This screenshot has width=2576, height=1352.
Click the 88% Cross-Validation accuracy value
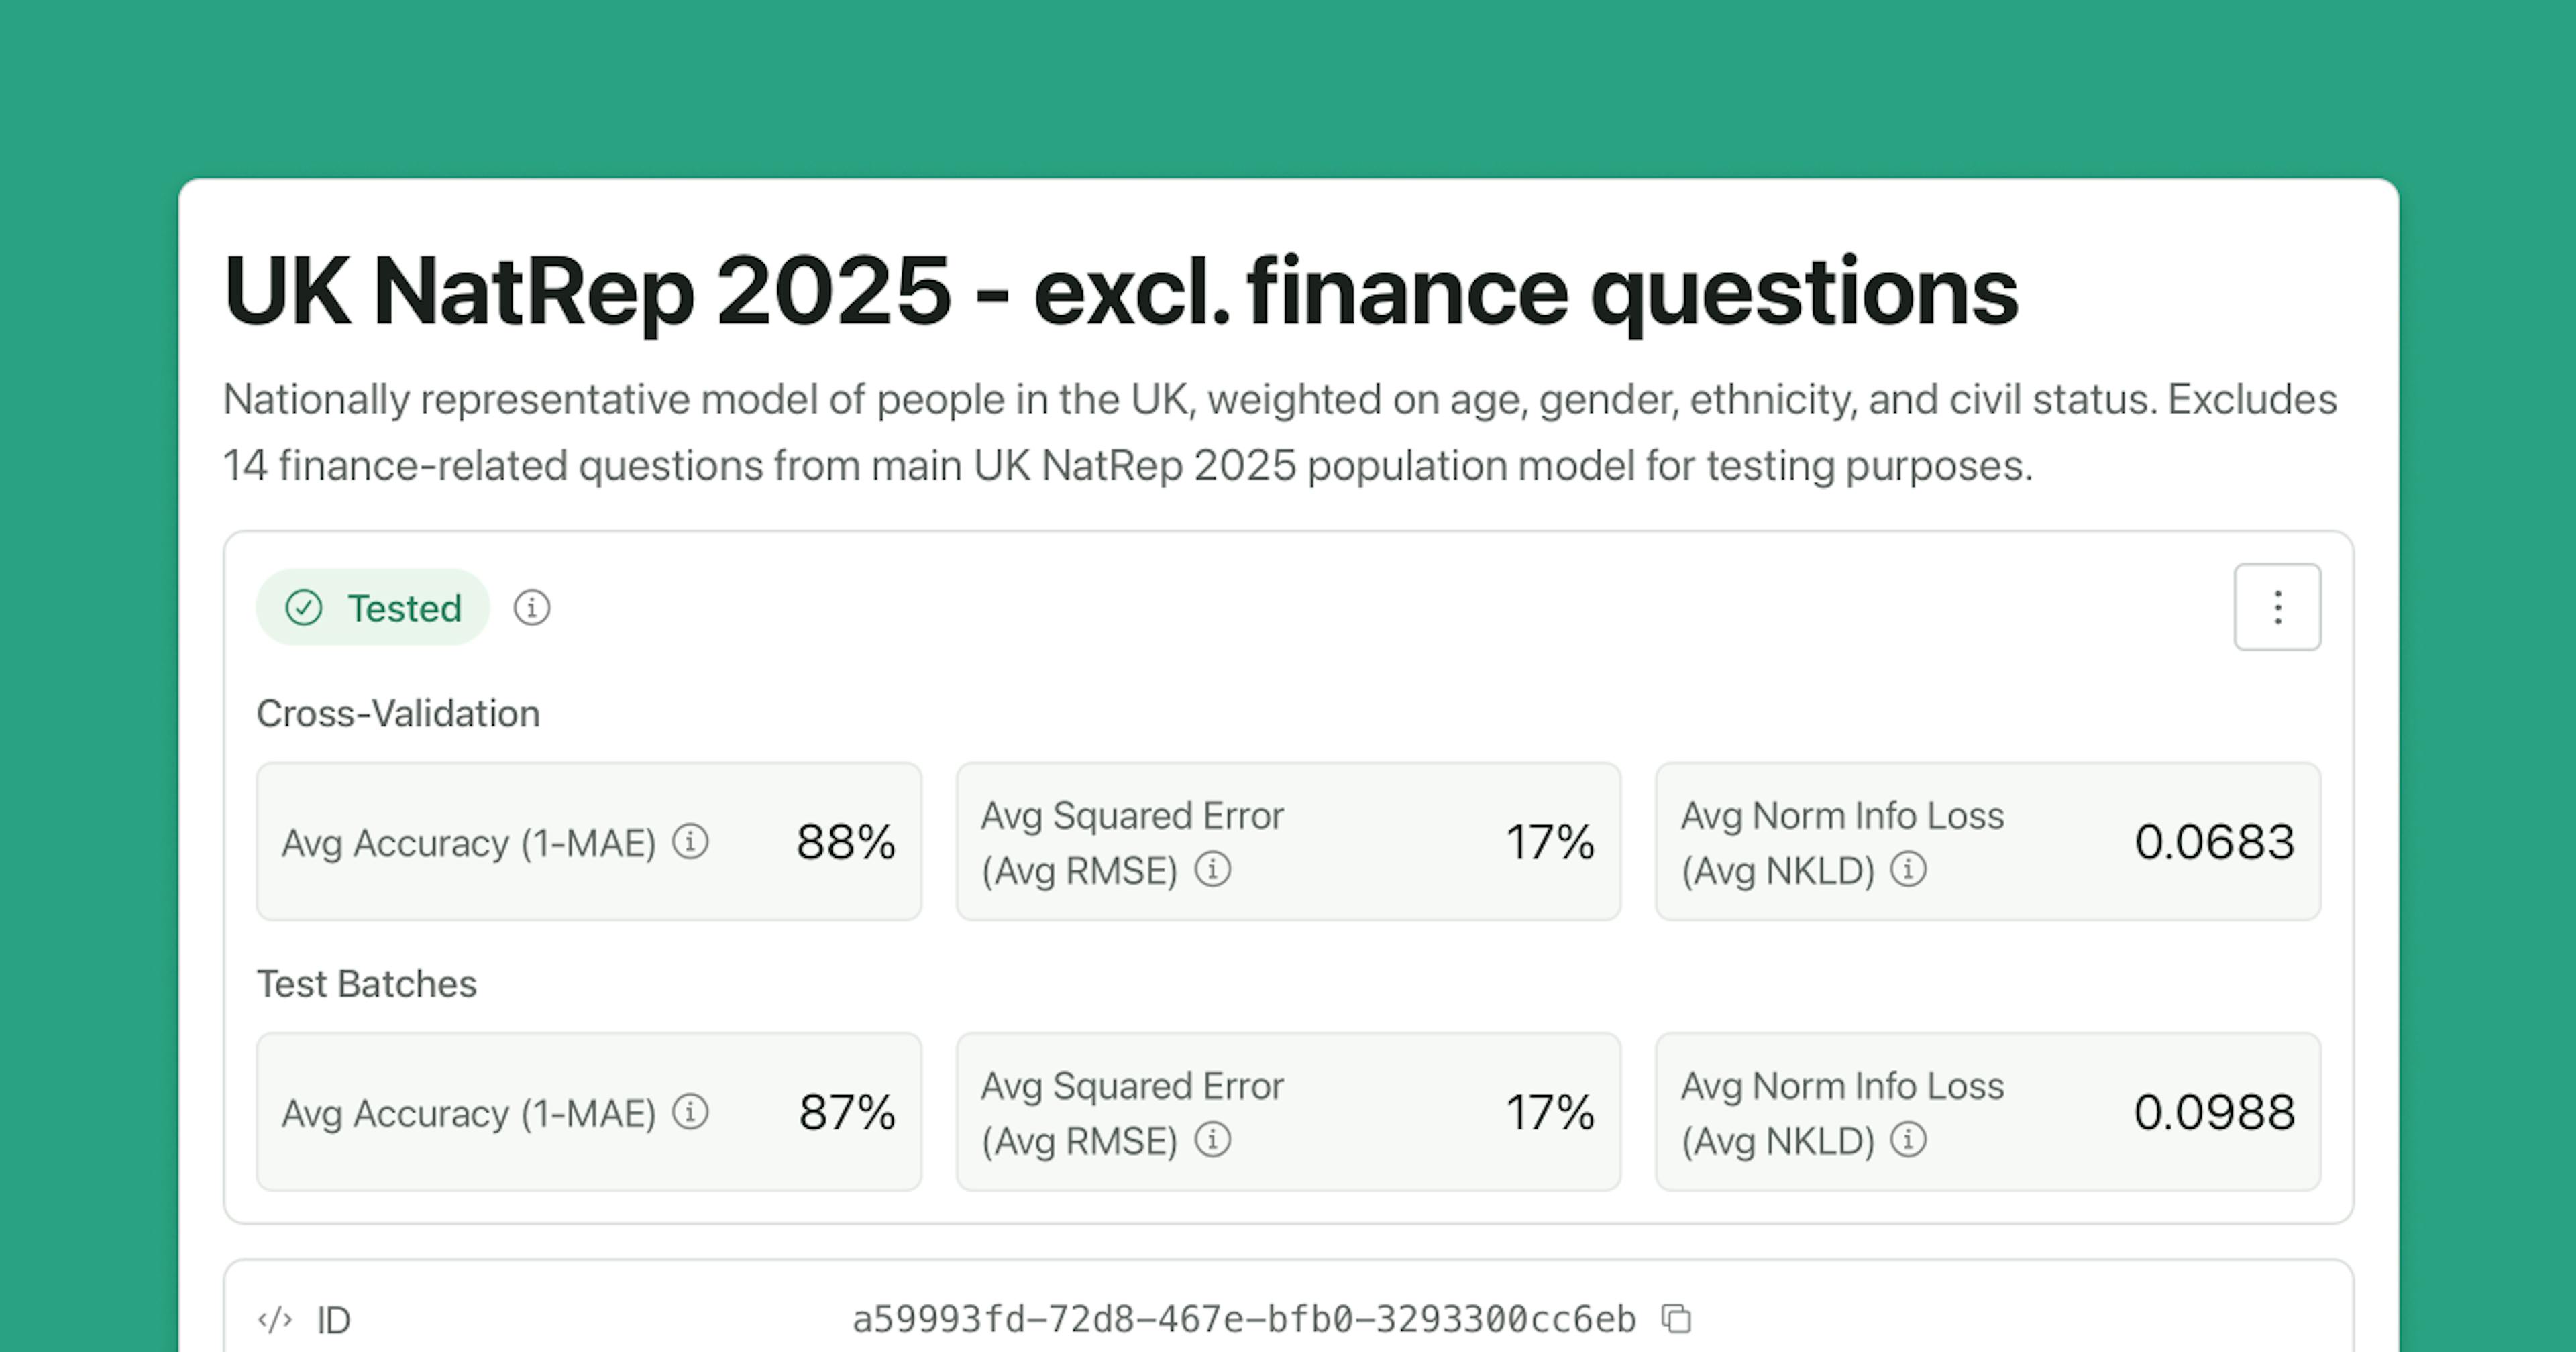click(x=845, y=842)
